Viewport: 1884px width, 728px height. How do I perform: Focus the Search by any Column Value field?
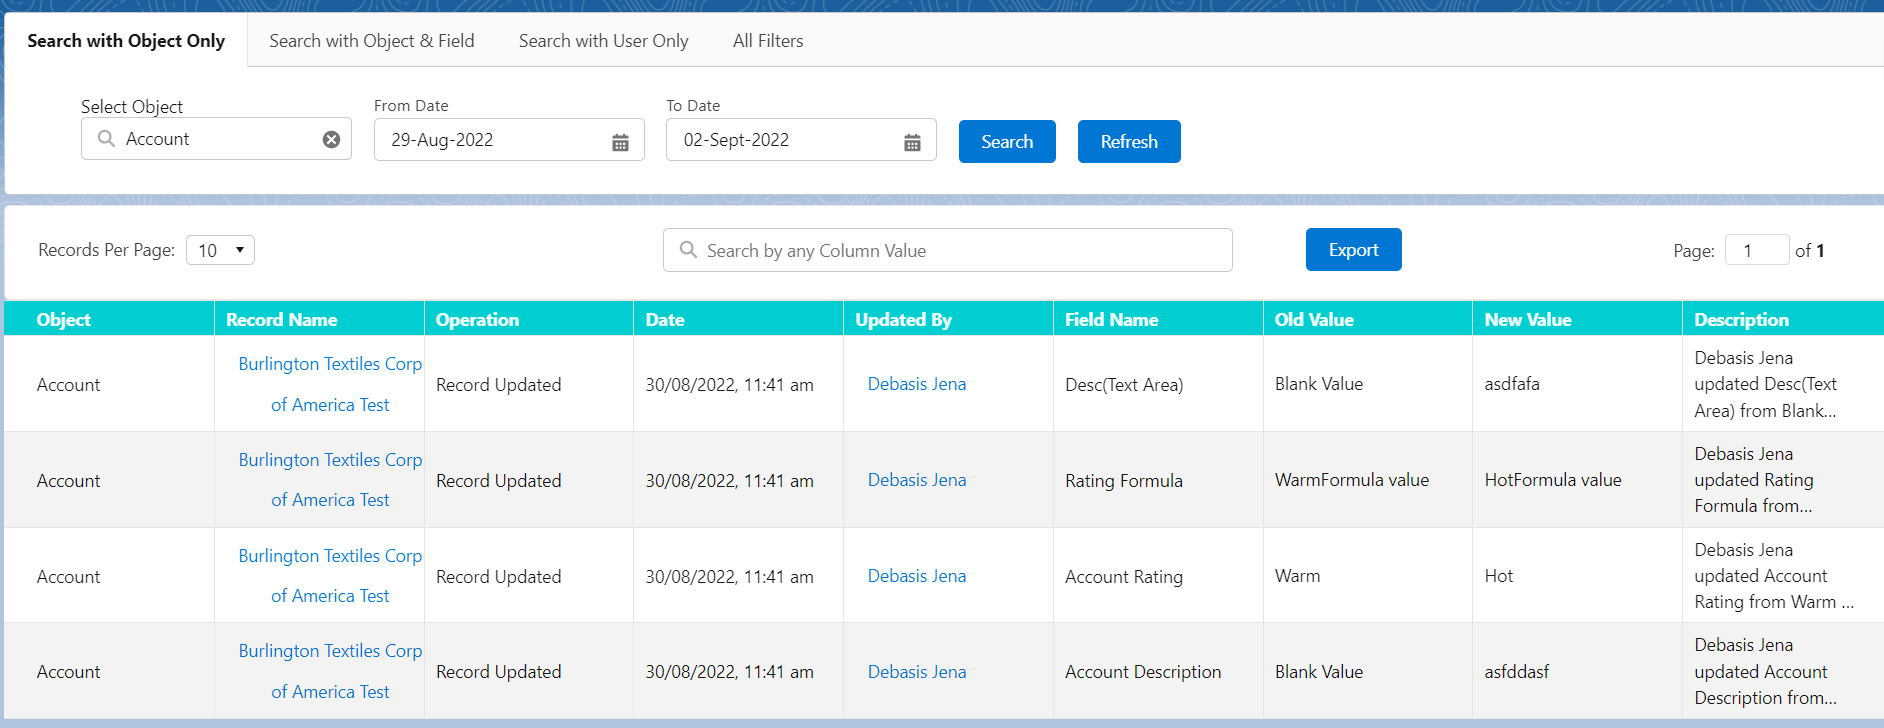[x=960, y=251]
